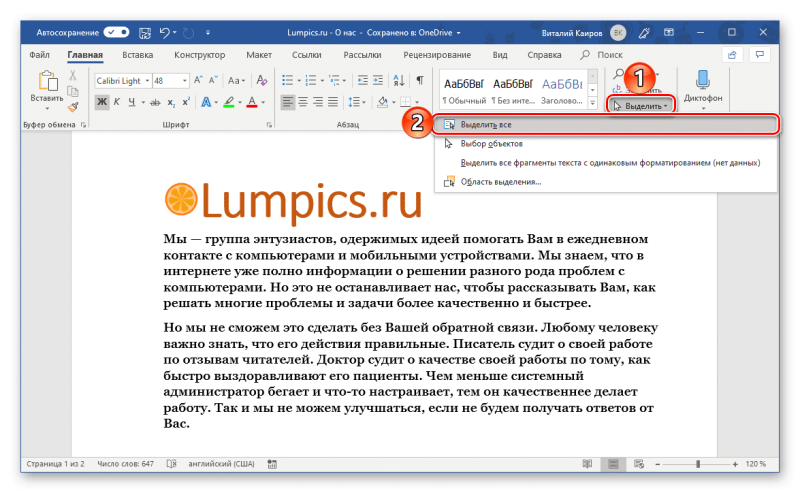Decrease paragraph indent
Screen dimensions: 800x493
tap(362, 80)
